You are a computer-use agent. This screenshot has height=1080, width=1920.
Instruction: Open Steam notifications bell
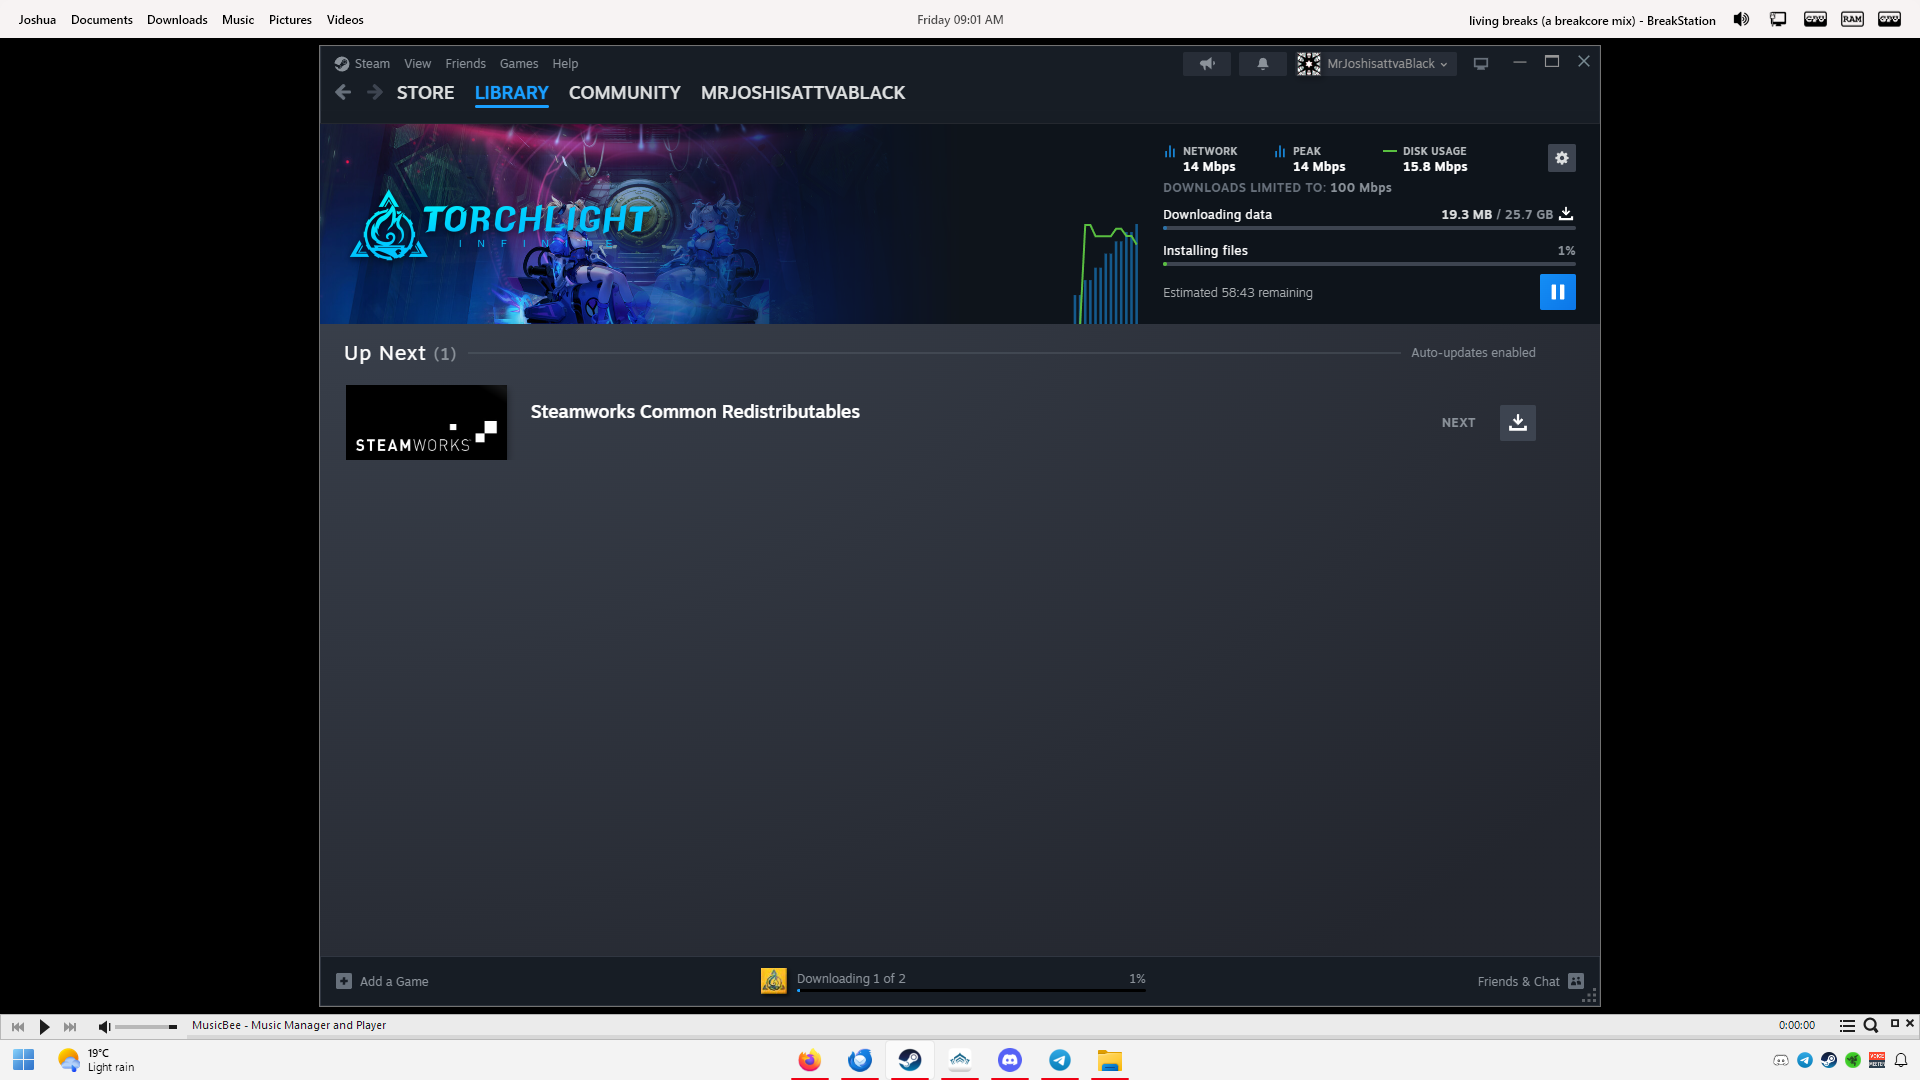point(1263,63)
